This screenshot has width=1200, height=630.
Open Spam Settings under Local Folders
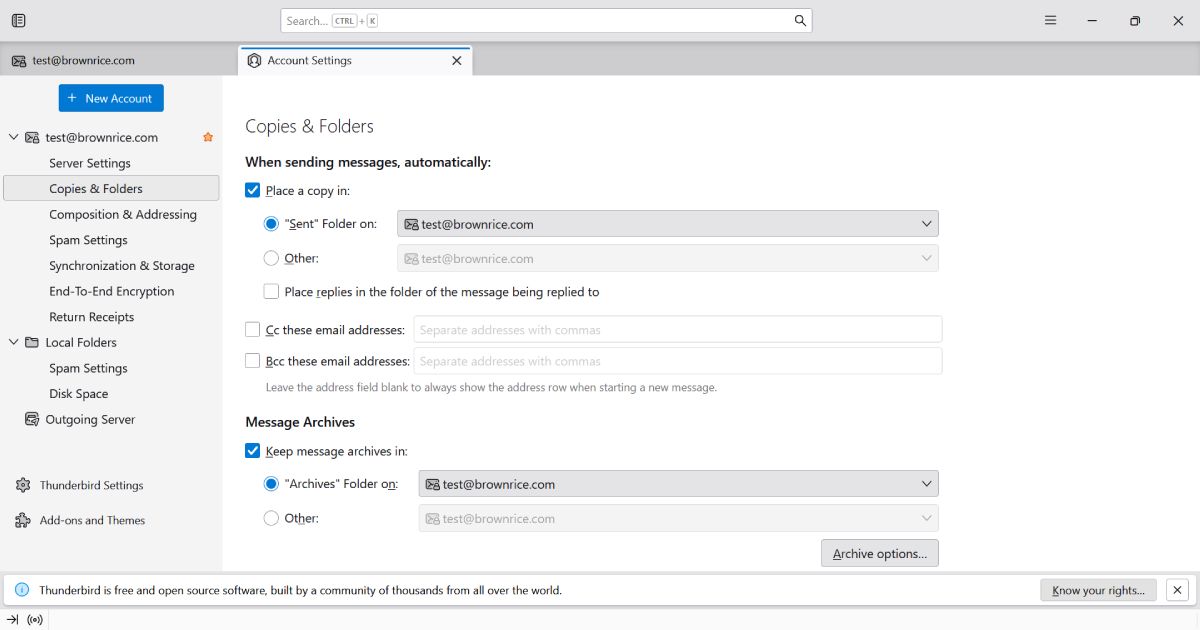[x=88, y=368]
